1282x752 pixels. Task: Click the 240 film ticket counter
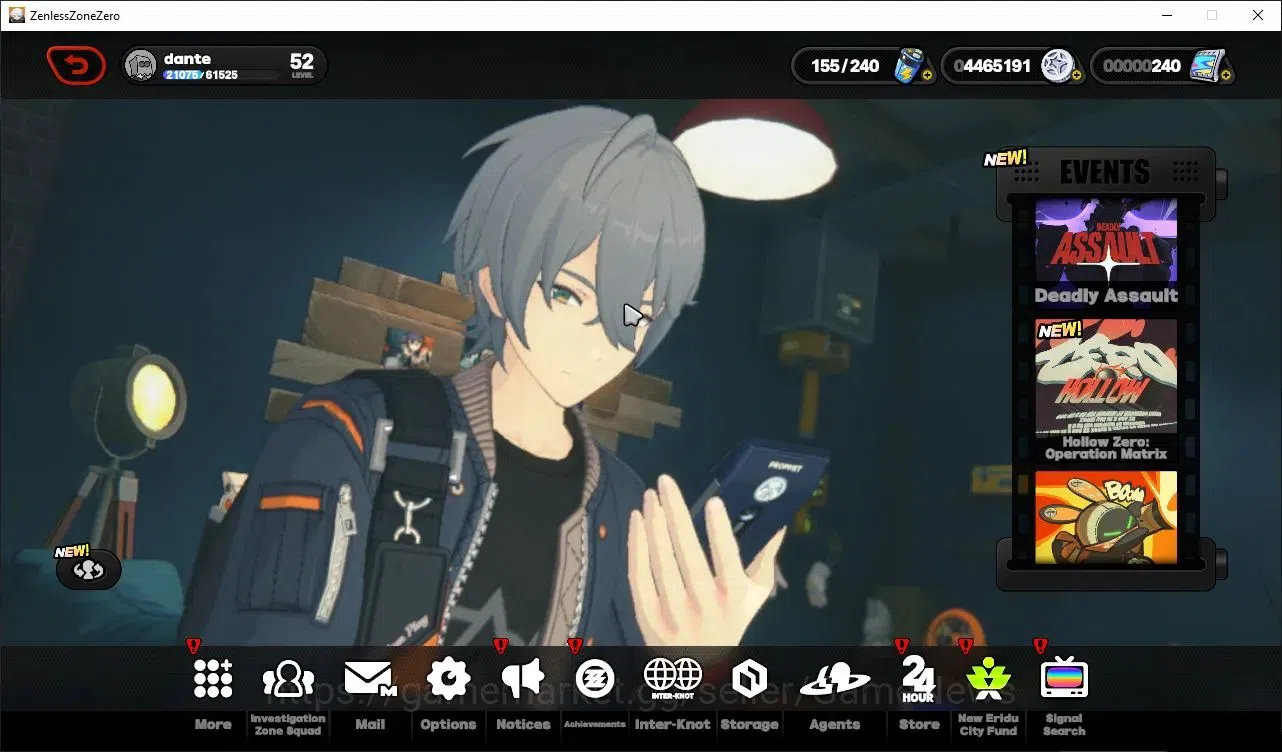(x=1141, y=66)
